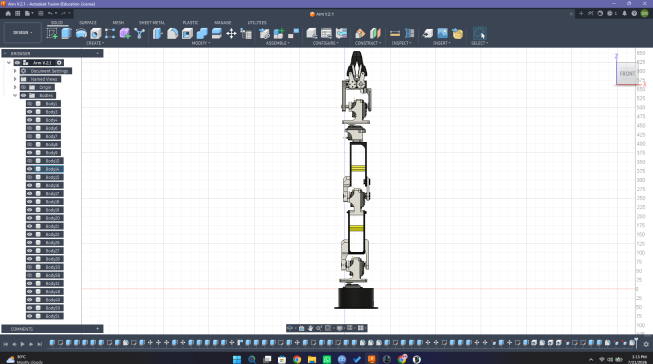Select the Press Pull tool

pyautogui.click(x=157, y=33)
